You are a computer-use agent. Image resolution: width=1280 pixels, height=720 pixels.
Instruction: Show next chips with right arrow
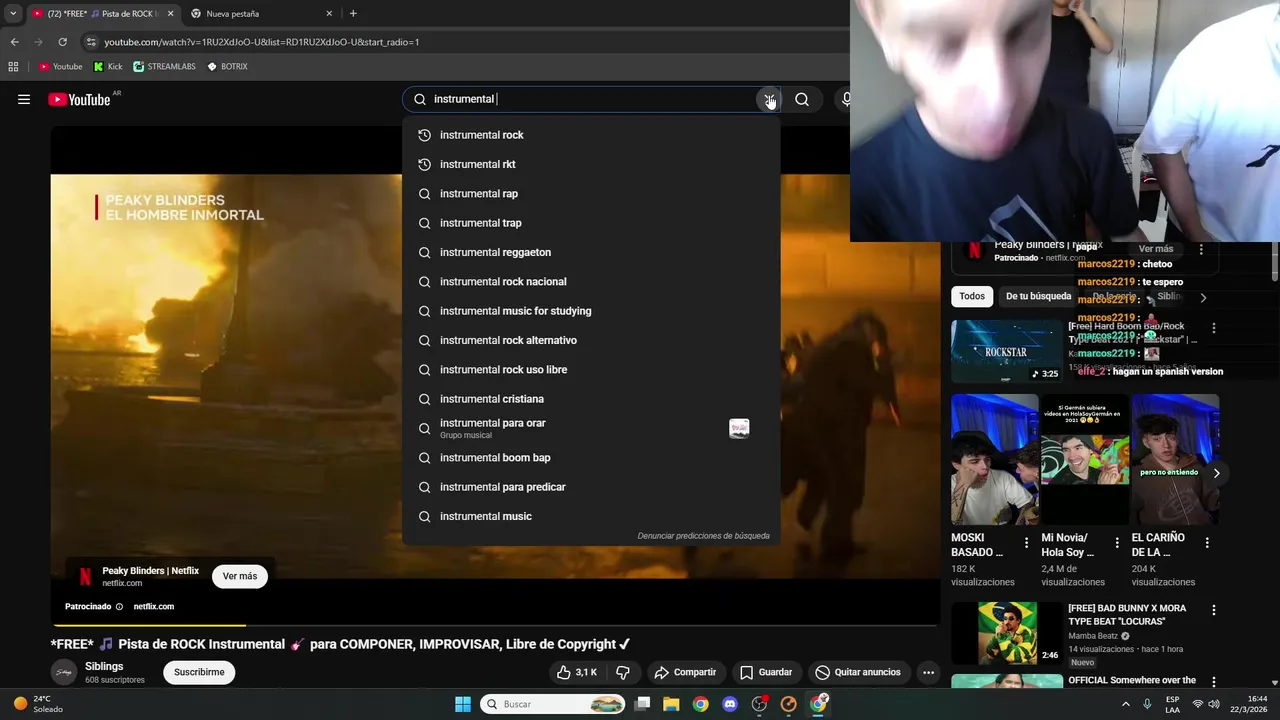pos(1203,297)
